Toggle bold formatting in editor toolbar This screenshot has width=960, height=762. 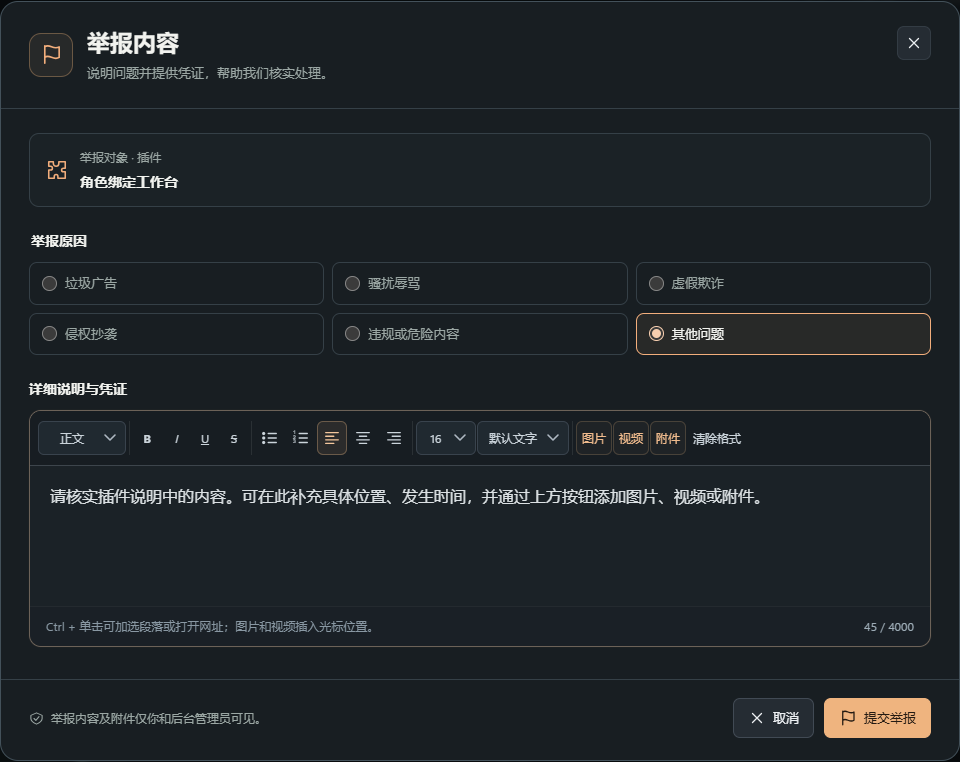point(147,438)
